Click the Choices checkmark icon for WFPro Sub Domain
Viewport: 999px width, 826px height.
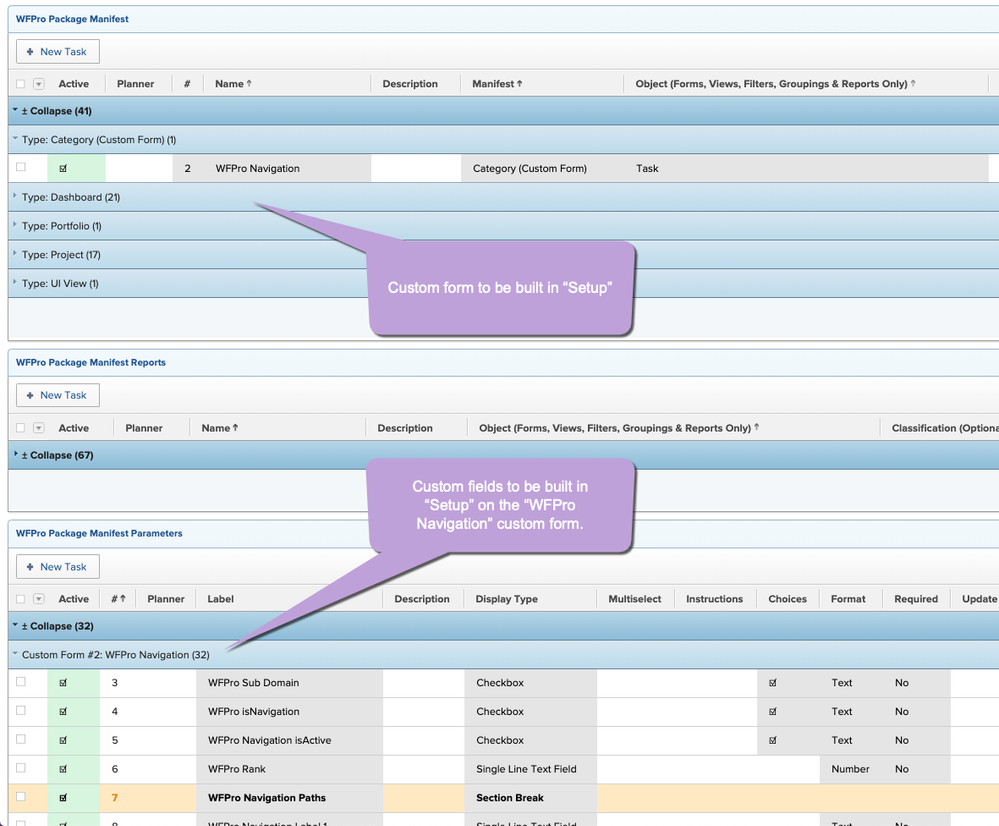point(773,683)
